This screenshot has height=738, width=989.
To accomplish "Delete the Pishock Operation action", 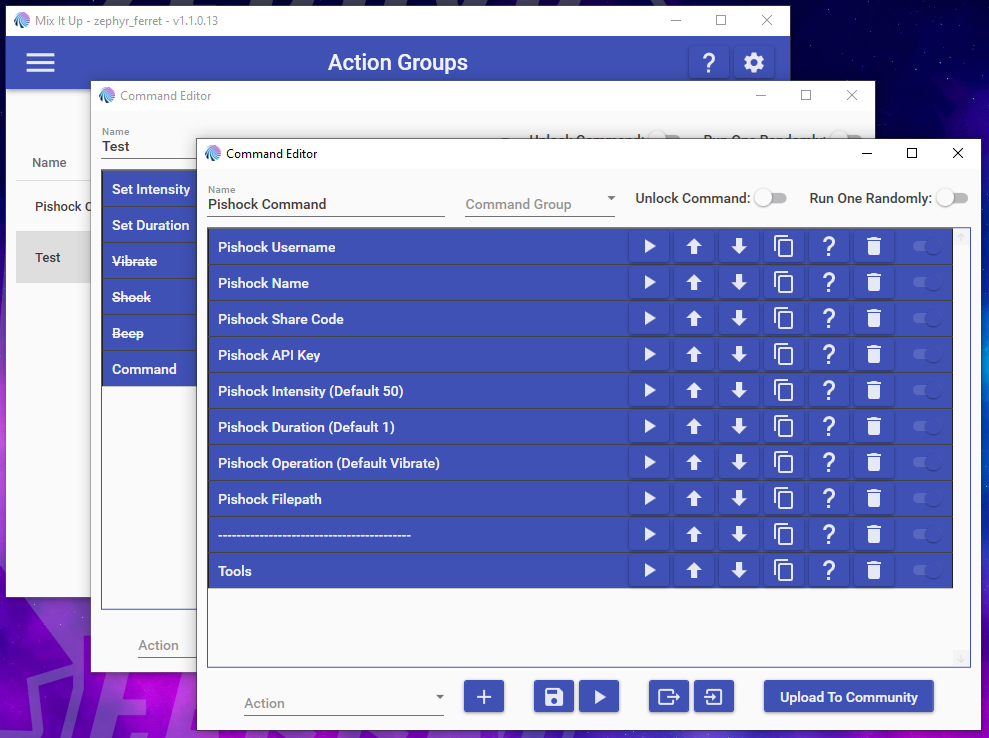I will [x=874, y=462].
